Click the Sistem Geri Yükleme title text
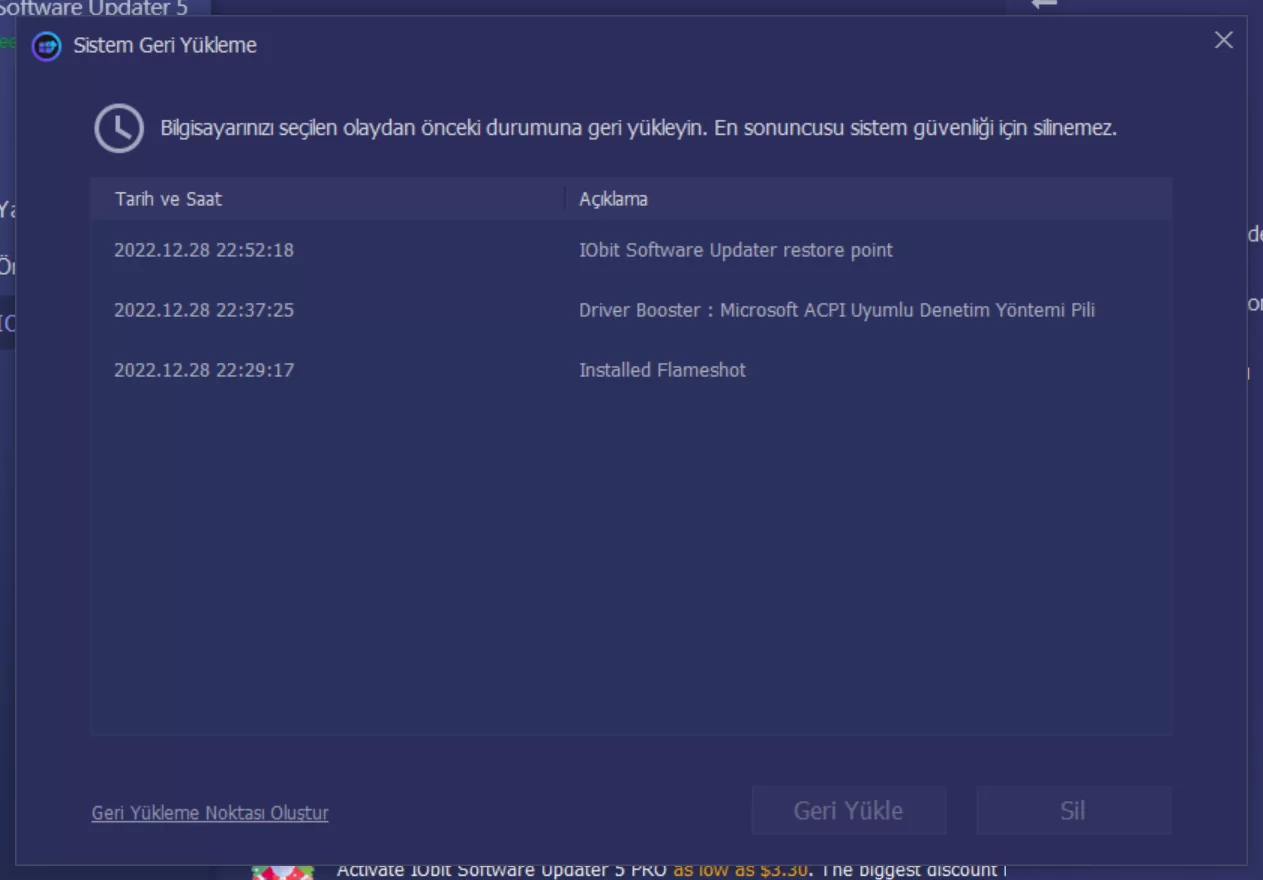 pos(165,45)
